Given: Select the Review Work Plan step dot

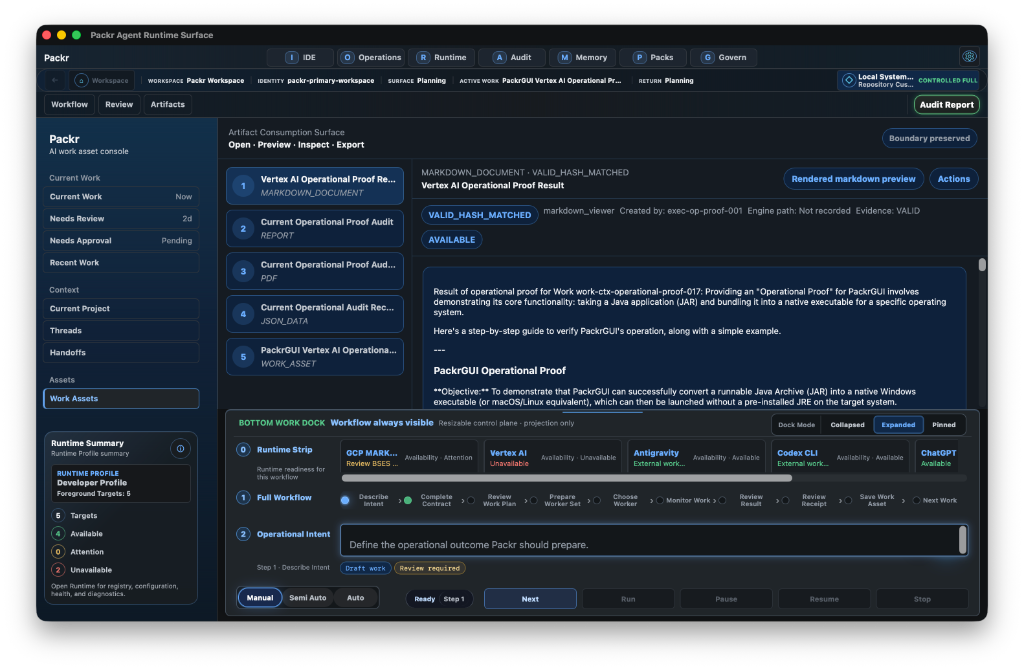Looking at the screenshot, I should [x=471, y=500].
